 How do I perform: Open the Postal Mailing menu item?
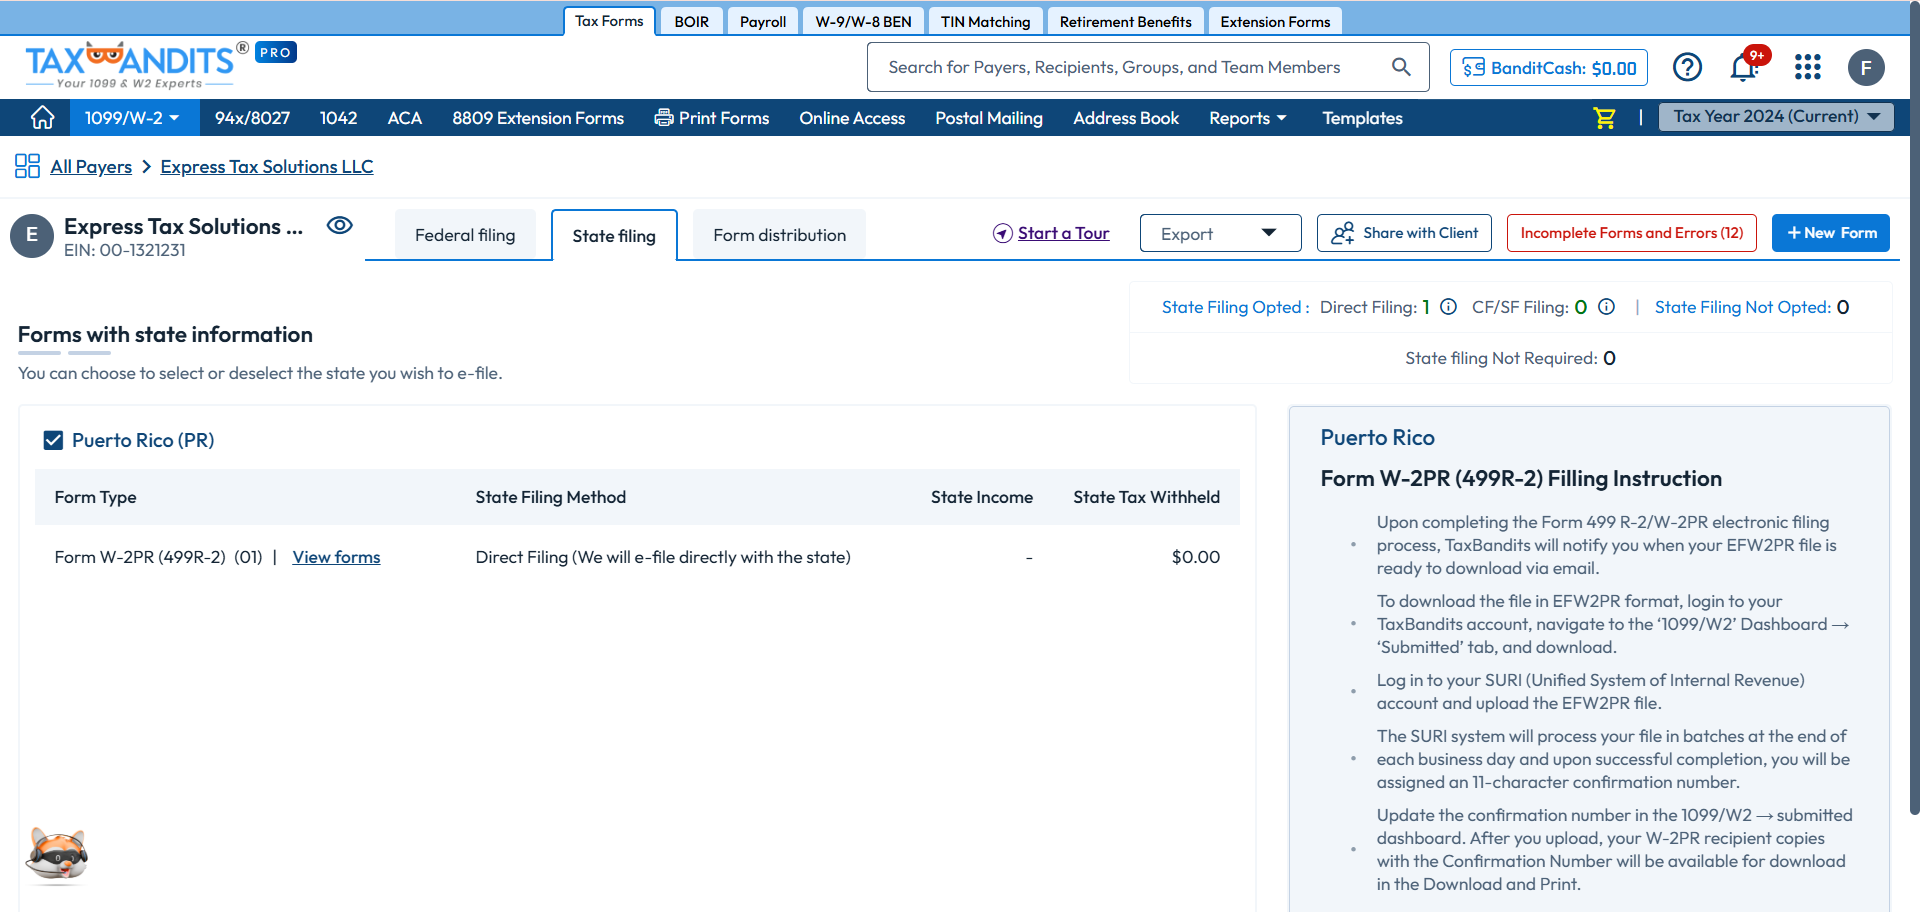(x=989, y=118)
